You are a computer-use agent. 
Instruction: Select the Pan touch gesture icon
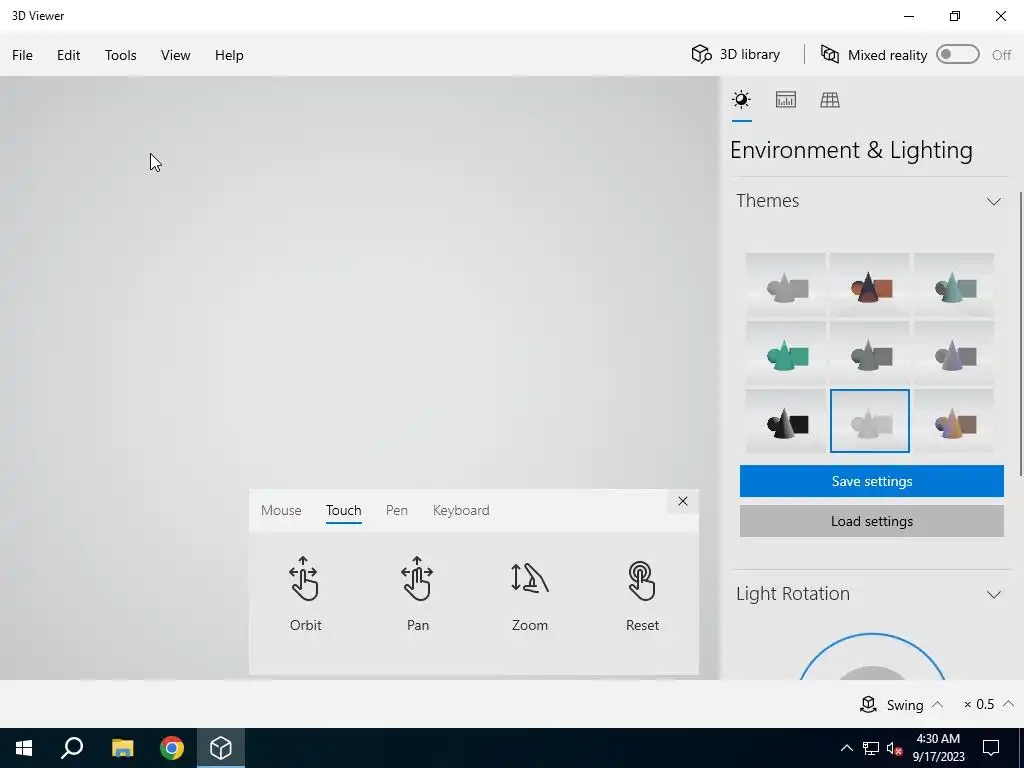click(417, 579)
